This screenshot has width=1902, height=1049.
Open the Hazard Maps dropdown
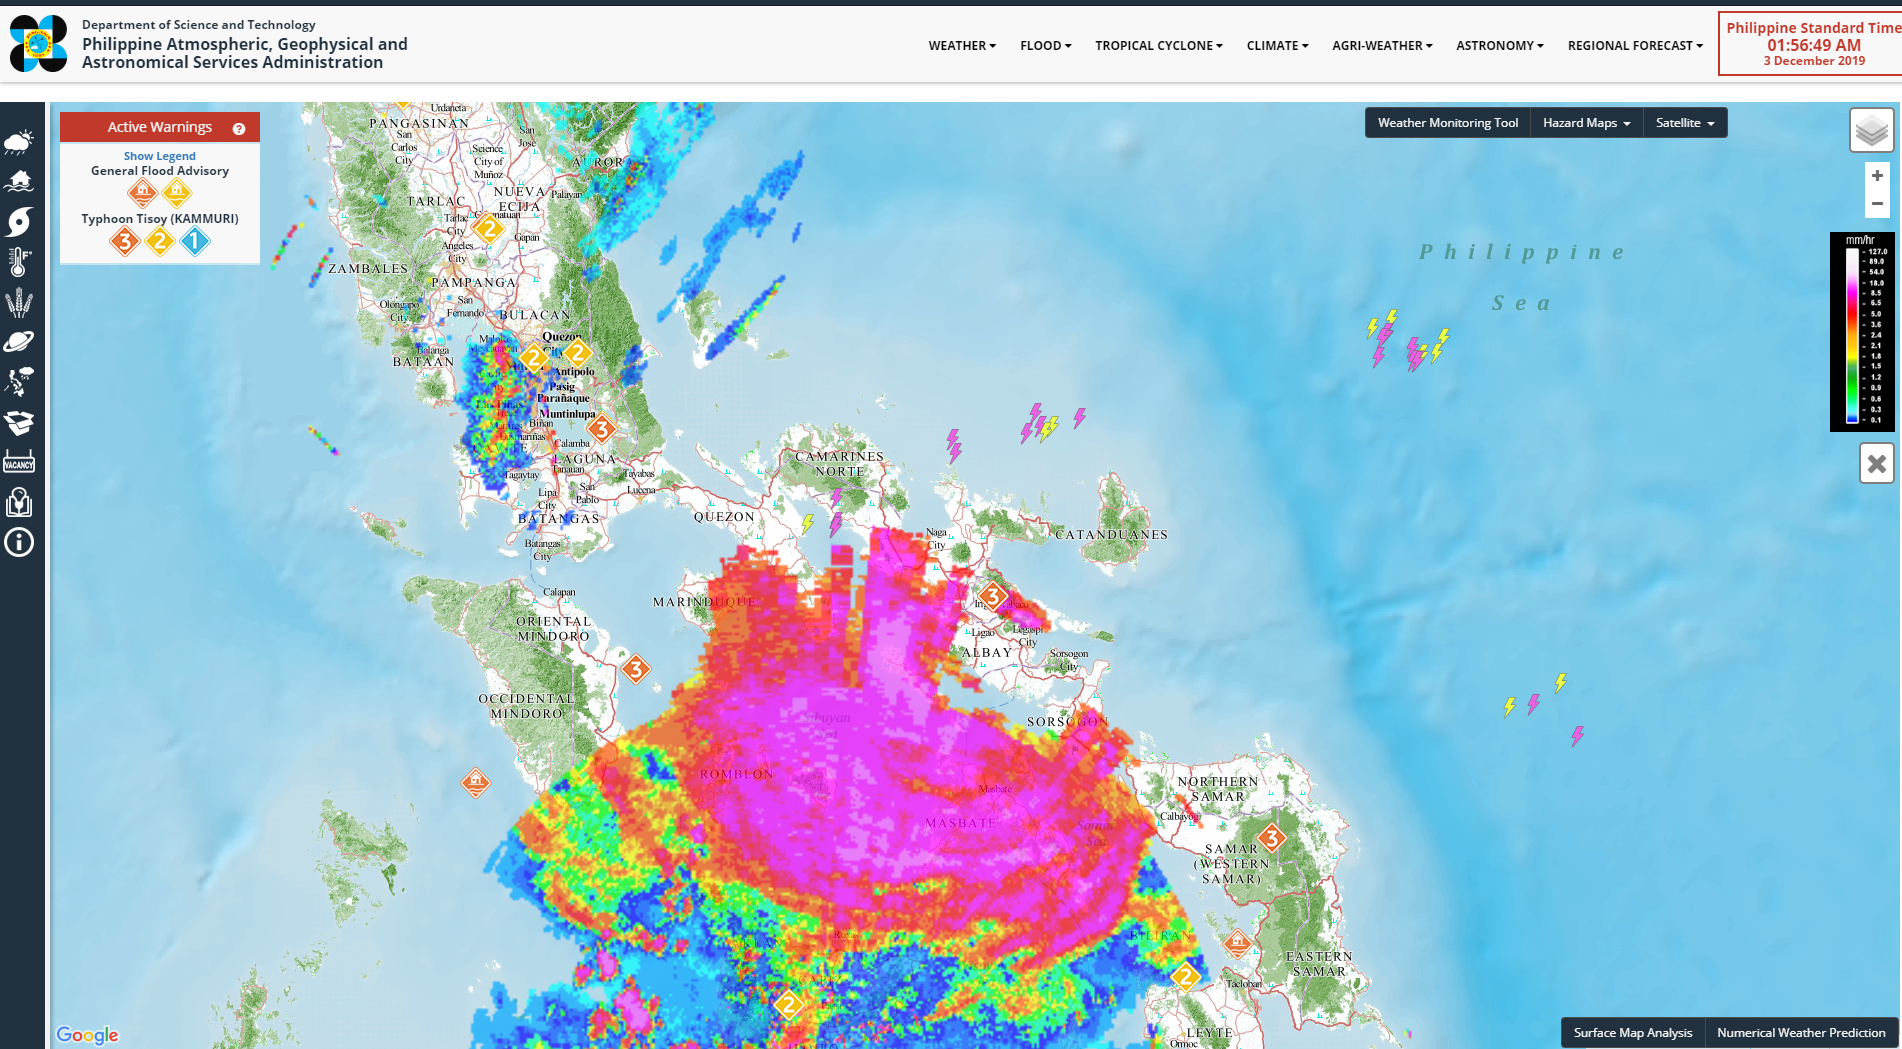(1587, 123)
